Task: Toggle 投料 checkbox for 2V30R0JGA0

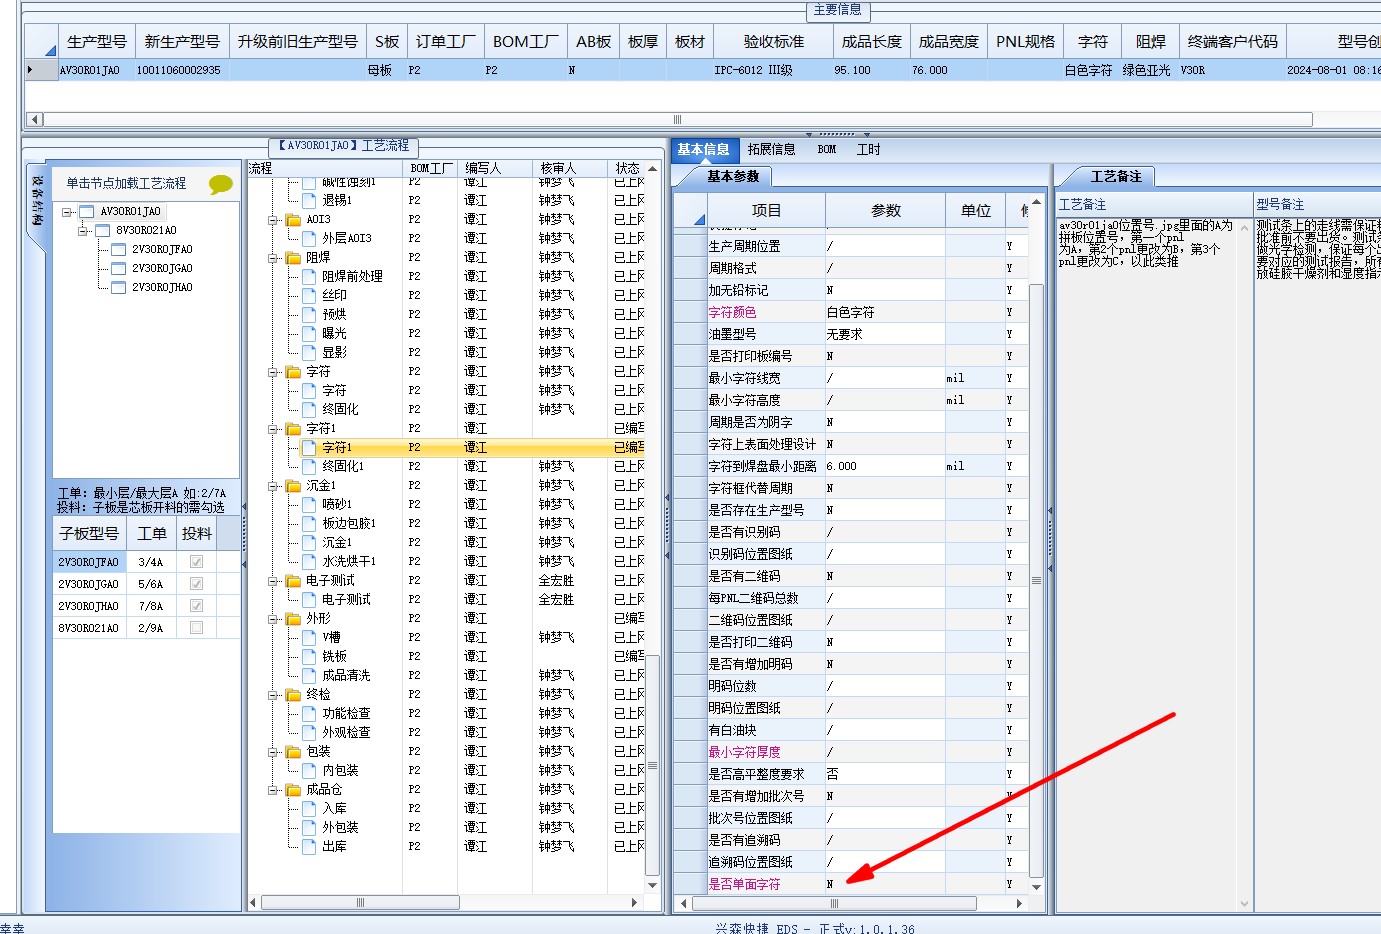Action: coord(196,584)
